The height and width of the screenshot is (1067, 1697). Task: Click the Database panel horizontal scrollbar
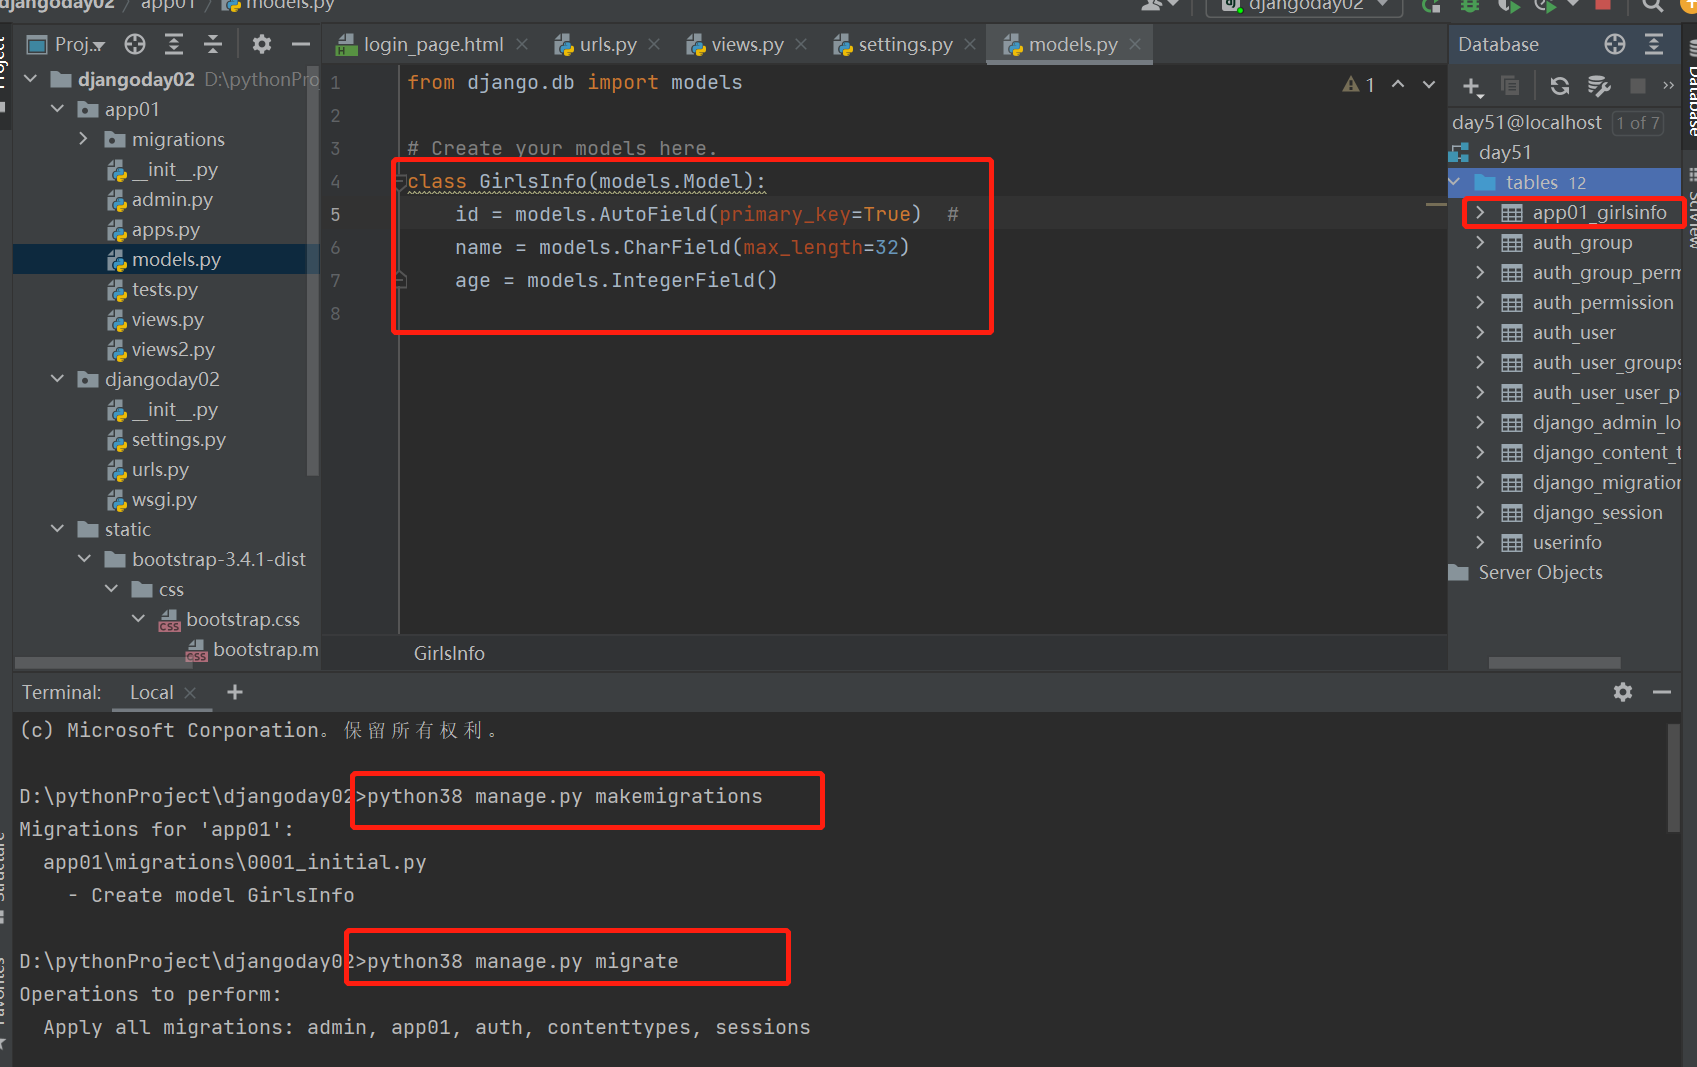[1554, 663]
